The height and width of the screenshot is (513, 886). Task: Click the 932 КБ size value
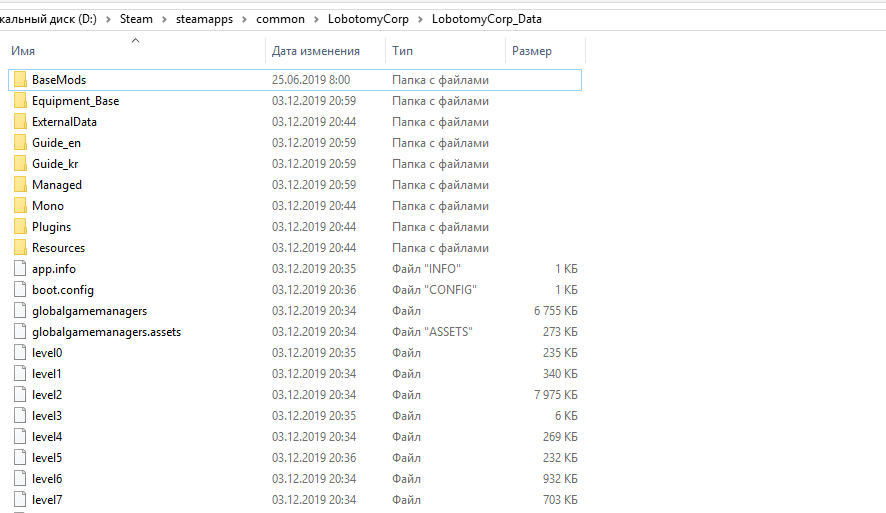(560, 479)
